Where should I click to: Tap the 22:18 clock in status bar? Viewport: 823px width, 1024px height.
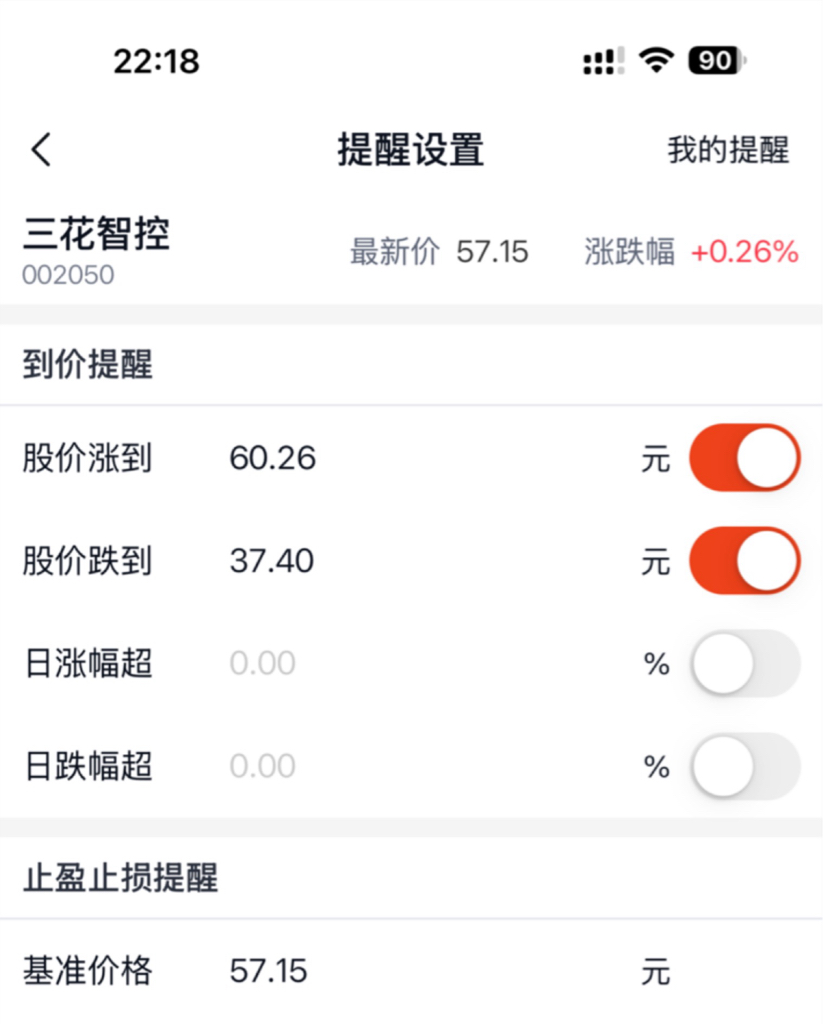point(156,62)
